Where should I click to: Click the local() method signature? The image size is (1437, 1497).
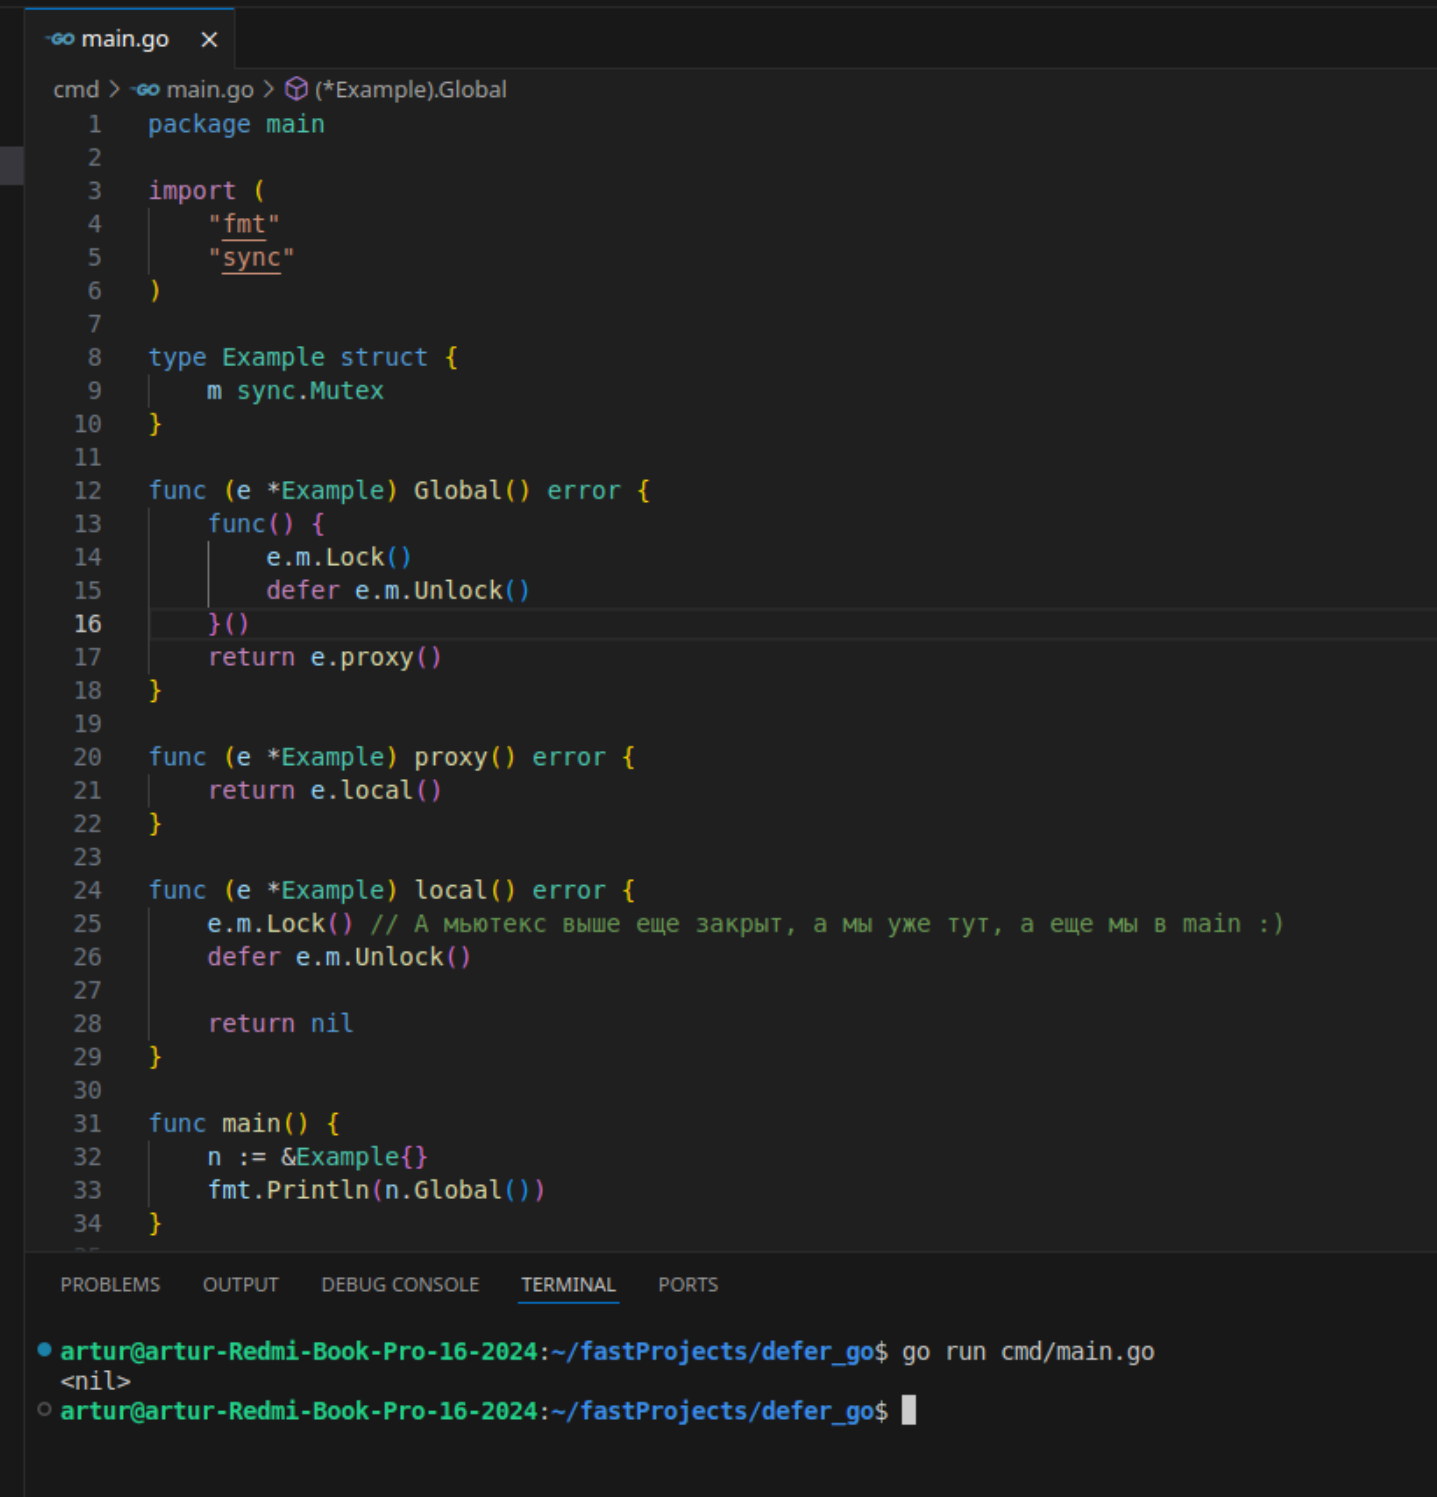click(x=391, y=890)
